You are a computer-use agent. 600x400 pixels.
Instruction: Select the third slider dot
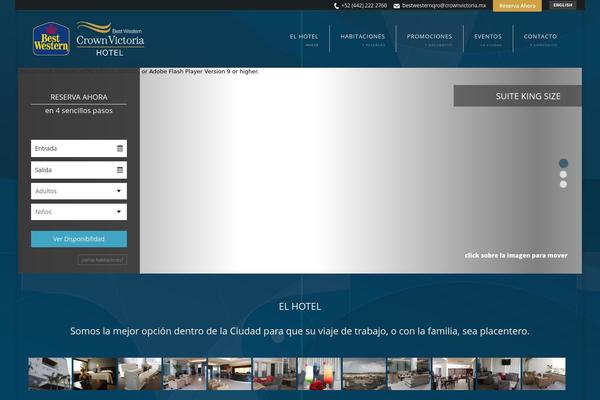click(563, 184)
